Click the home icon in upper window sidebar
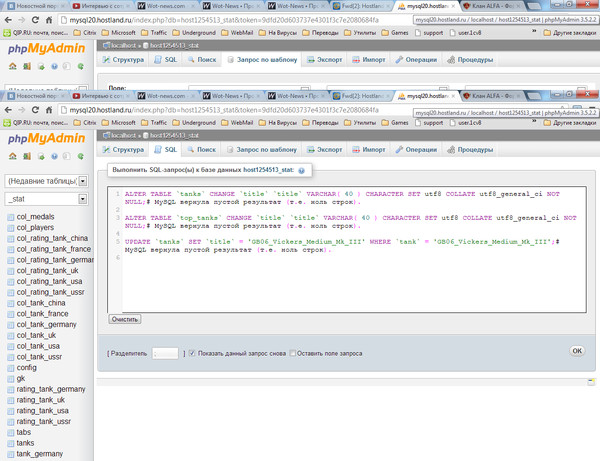The width and height of the screenshot is (600, 461). pos(13,66)
